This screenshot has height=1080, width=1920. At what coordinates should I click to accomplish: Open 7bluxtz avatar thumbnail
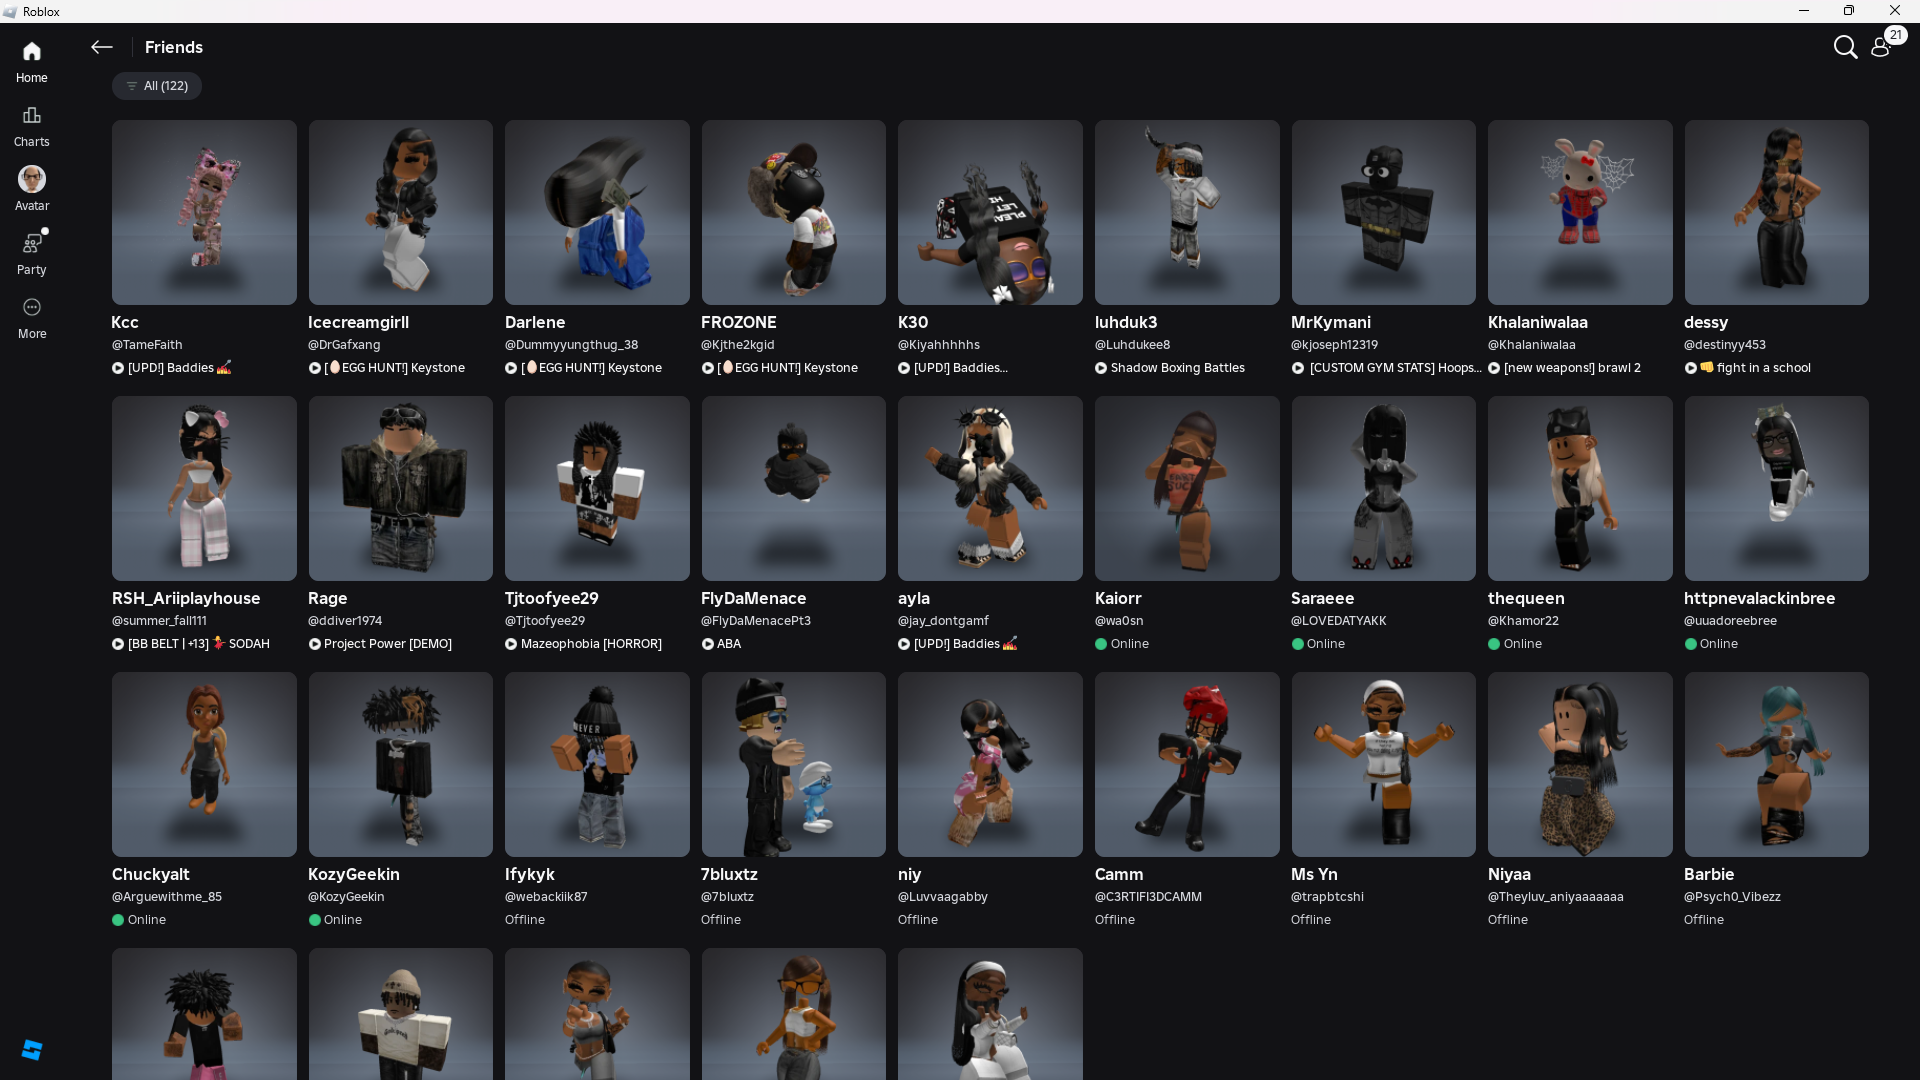(x=793, y=764)
